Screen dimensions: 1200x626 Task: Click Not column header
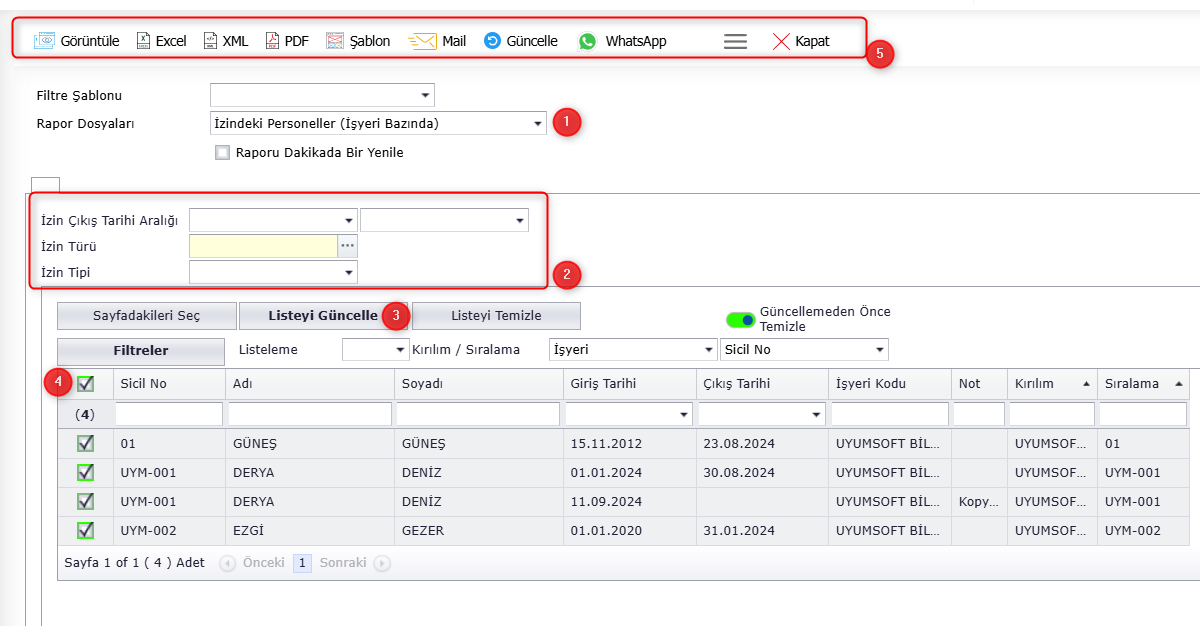(x=979, y=384)
